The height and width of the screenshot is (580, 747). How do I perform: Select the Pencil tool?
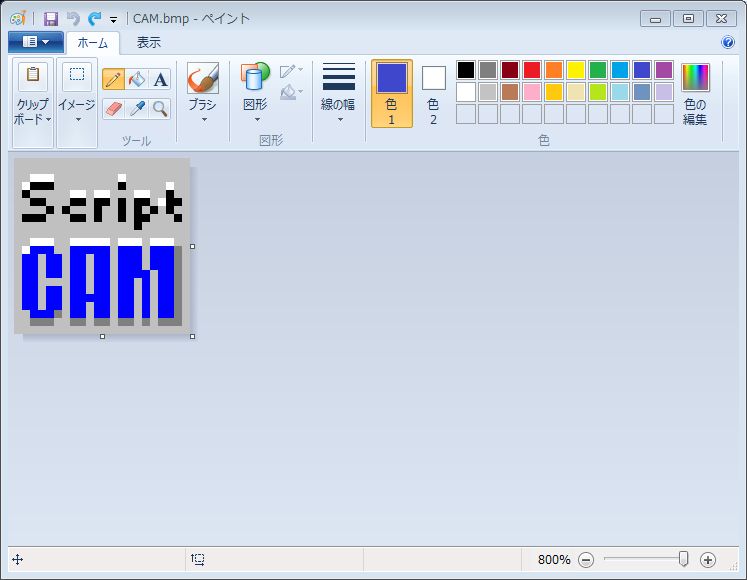pos(113,79)
